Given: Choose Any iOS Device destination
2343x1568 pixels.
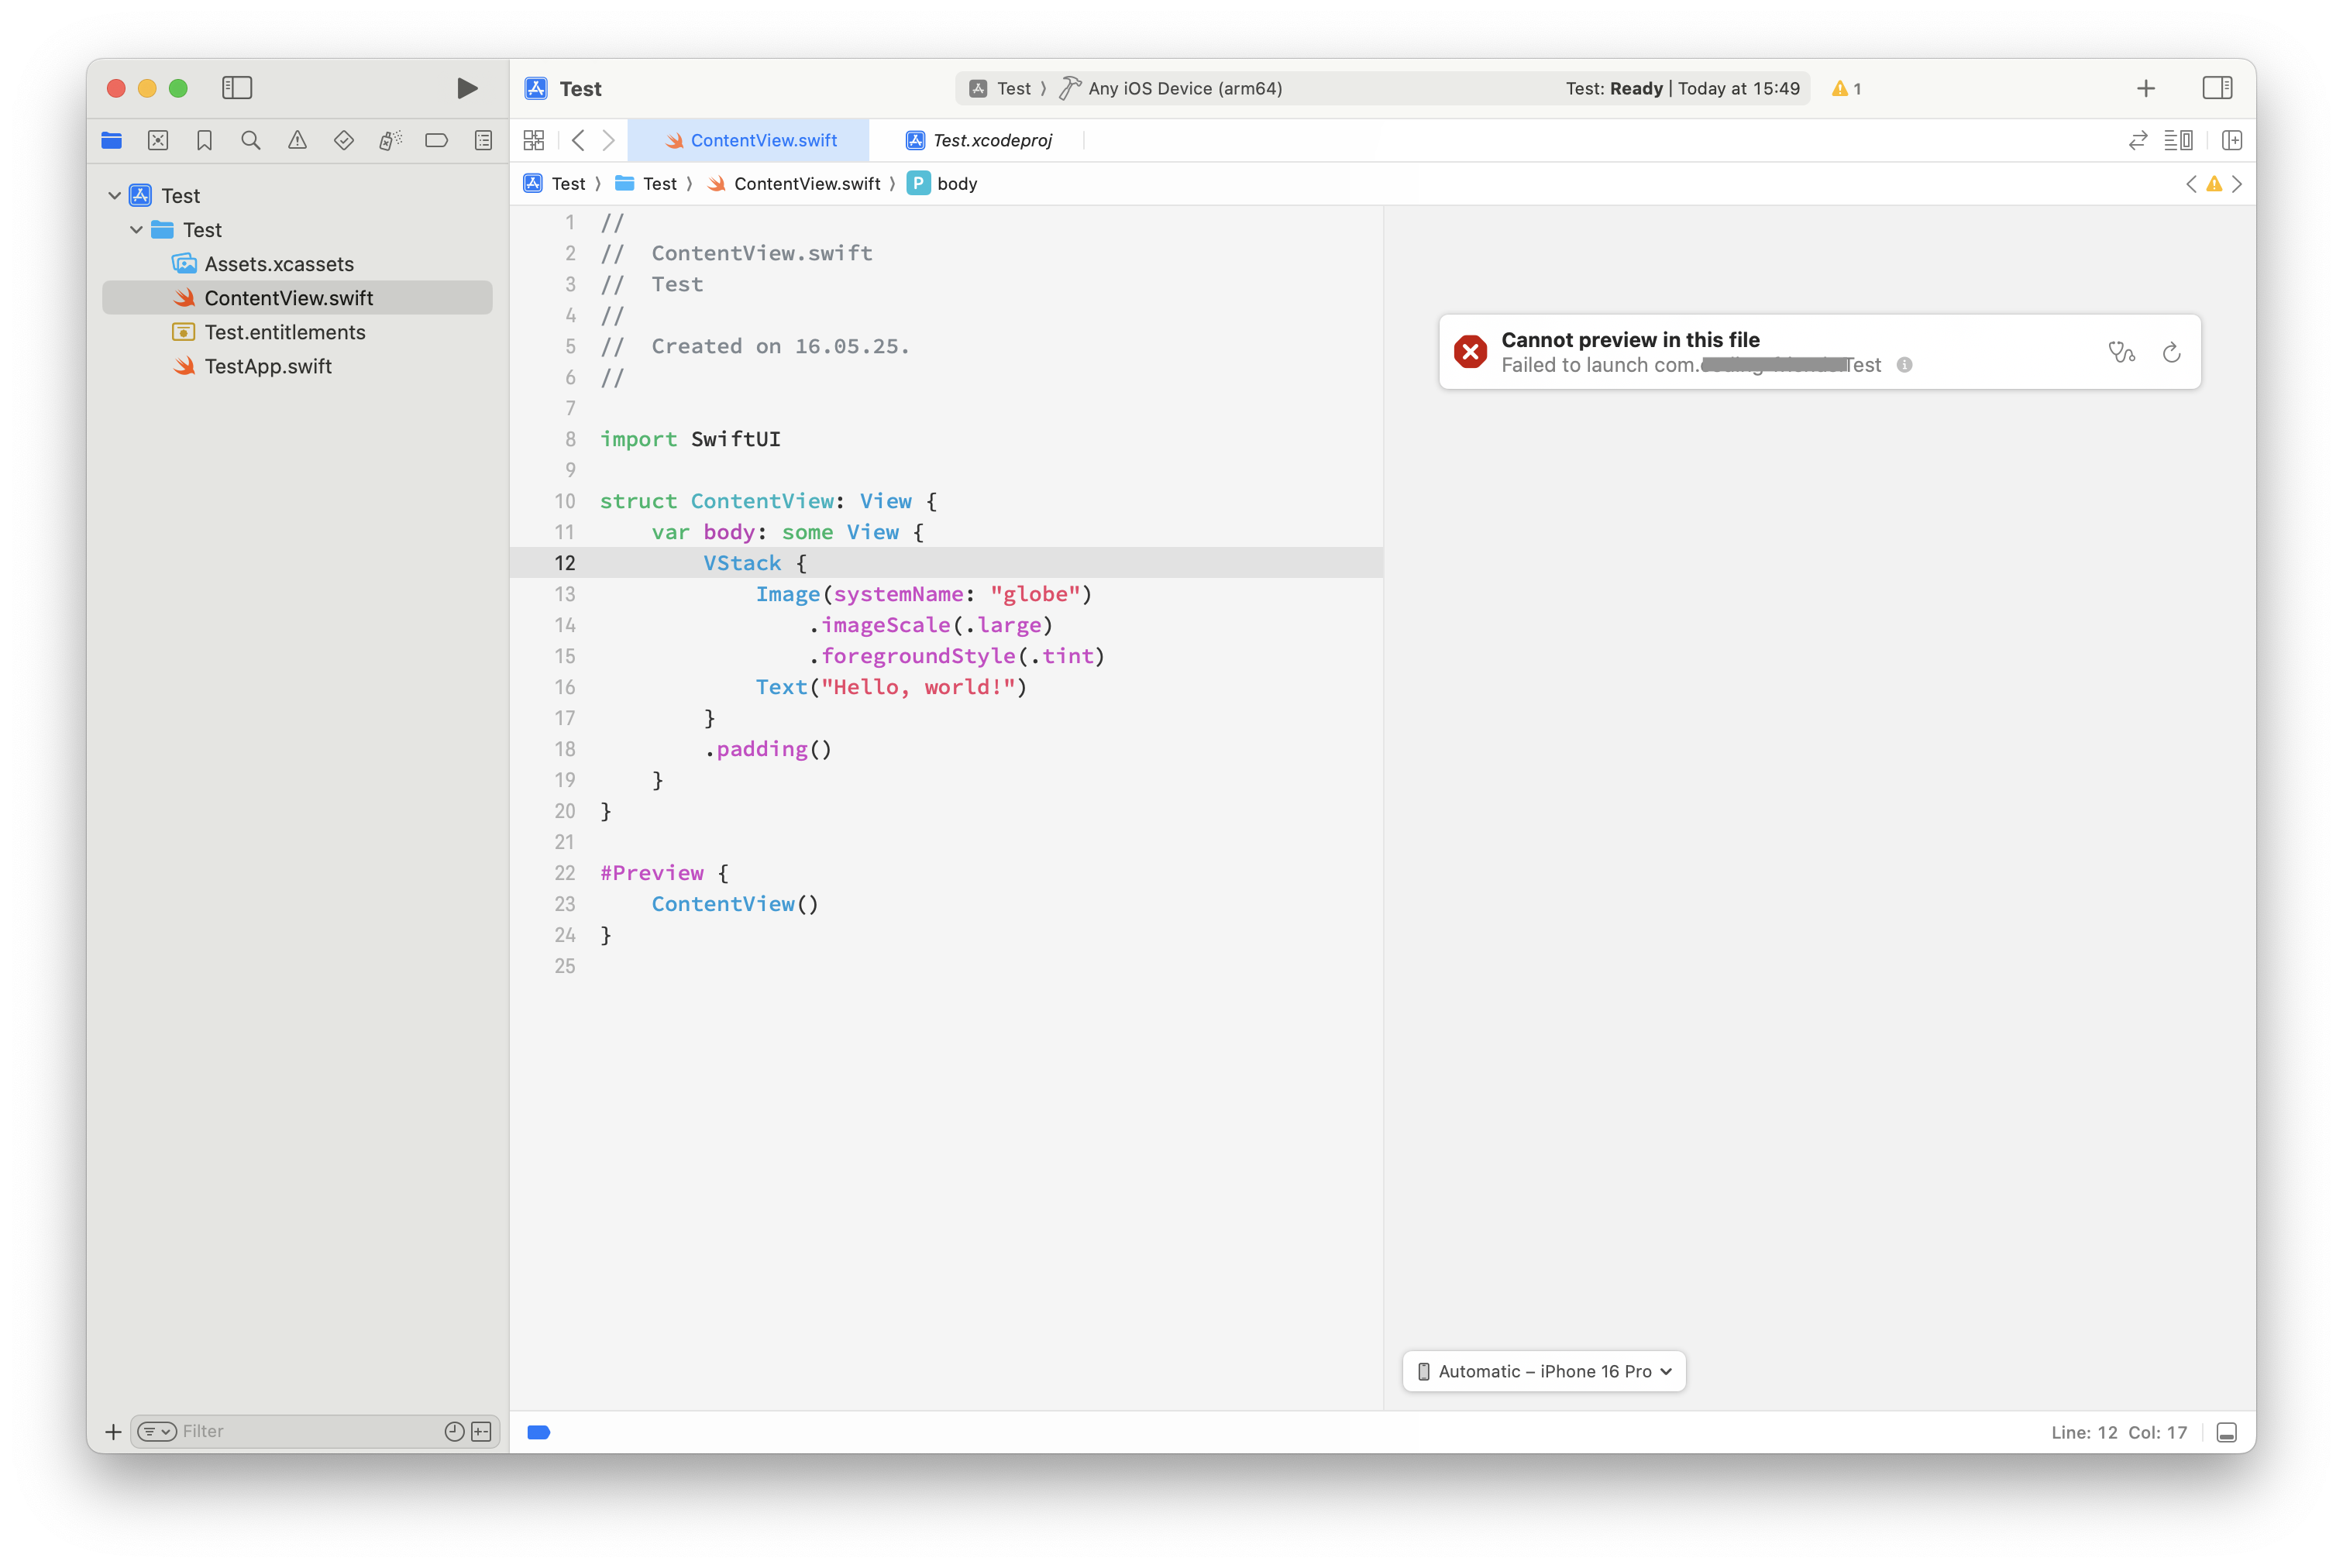Looking at the screenshot, I should pos(1171,88).
